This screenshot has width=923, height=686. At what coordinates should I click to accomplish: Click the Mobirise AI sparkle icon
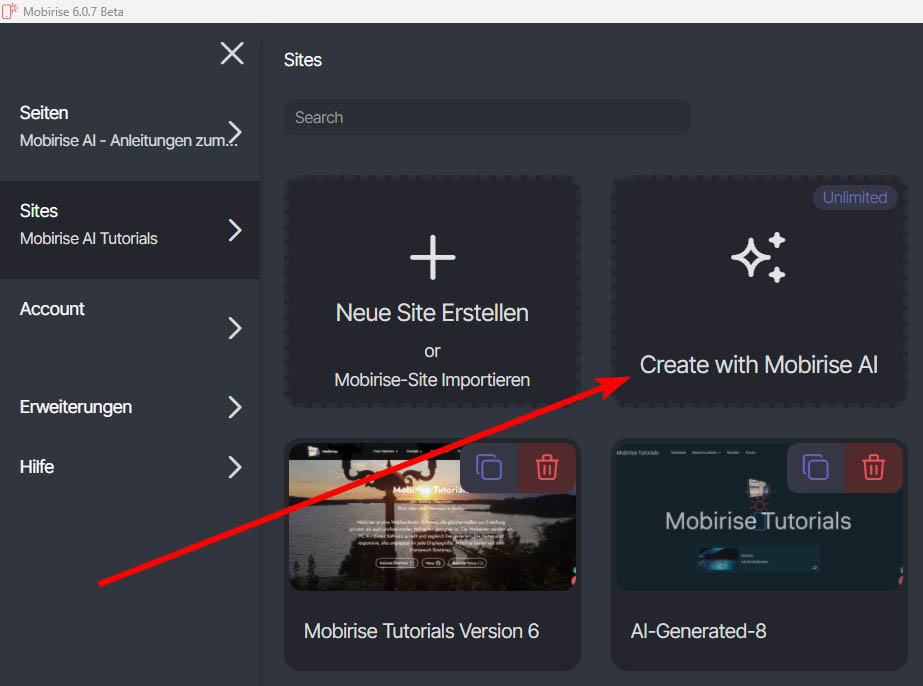point(758,257)
